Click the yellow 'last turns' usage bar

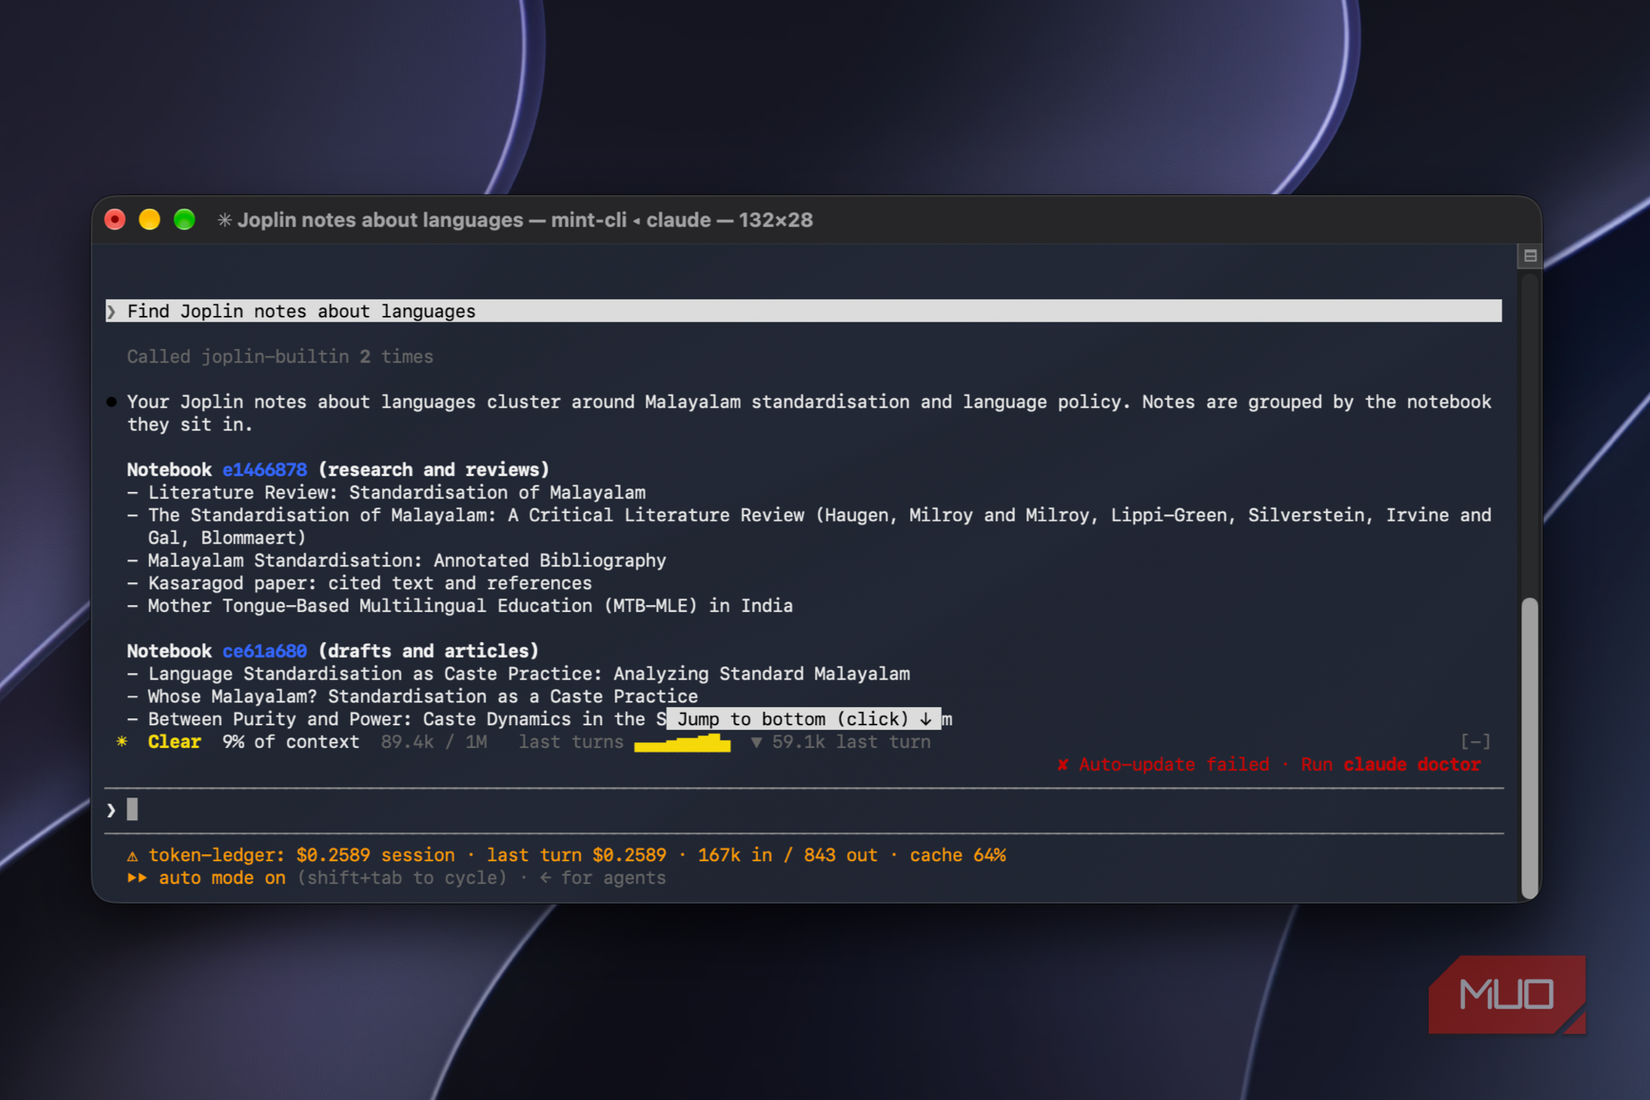[x=682, y=742]
